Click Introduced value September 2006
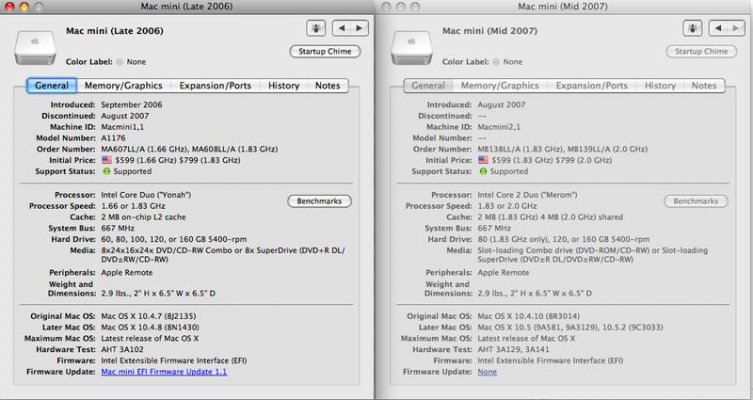The height and width of the screenshot is (400, 753). (132, 105)
